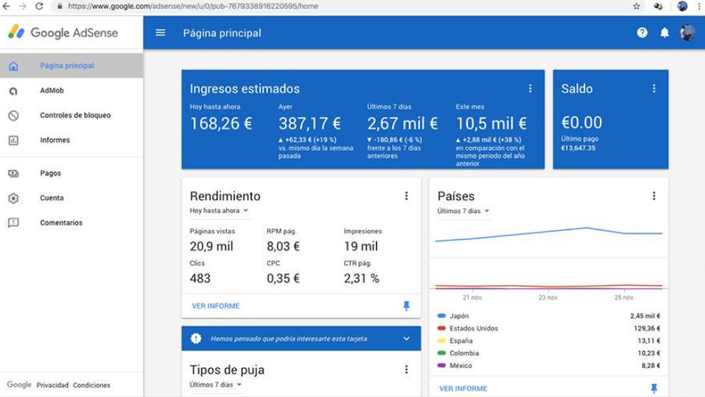Screen dimensions: 705x397
Task: Pin the Rendimiento card
Action: tap(406, 306)
